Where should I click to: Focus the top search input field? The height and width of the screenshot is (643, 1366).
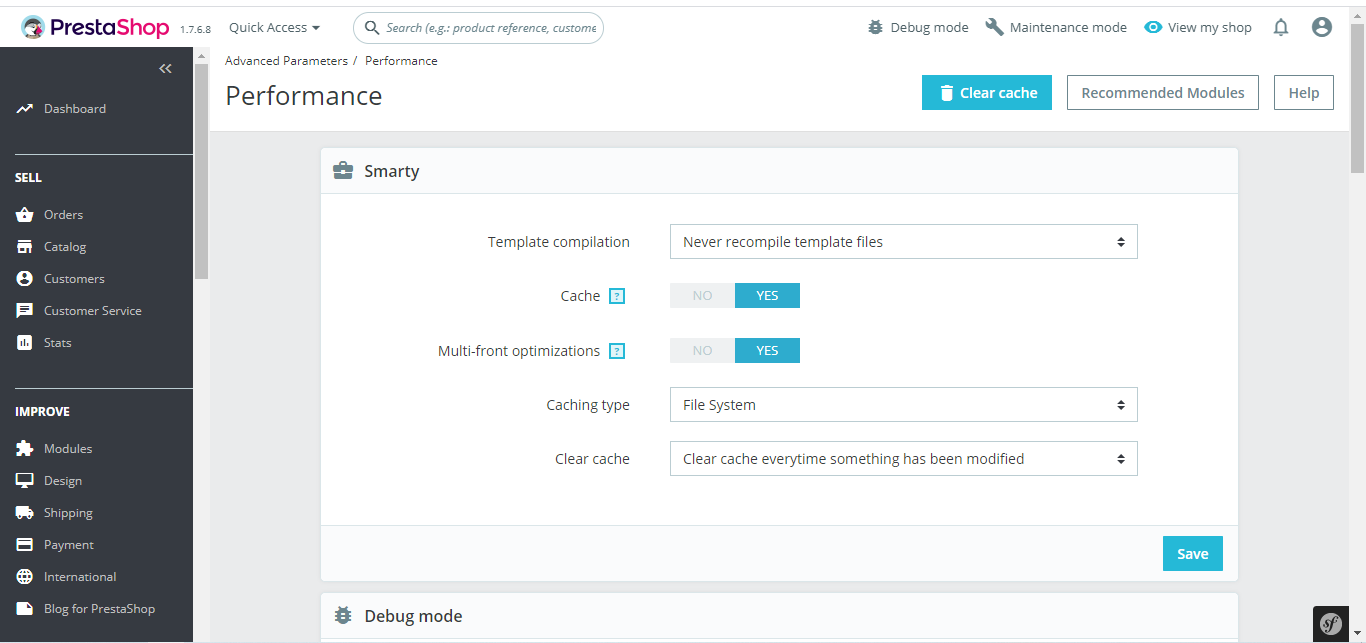(490, 28)
